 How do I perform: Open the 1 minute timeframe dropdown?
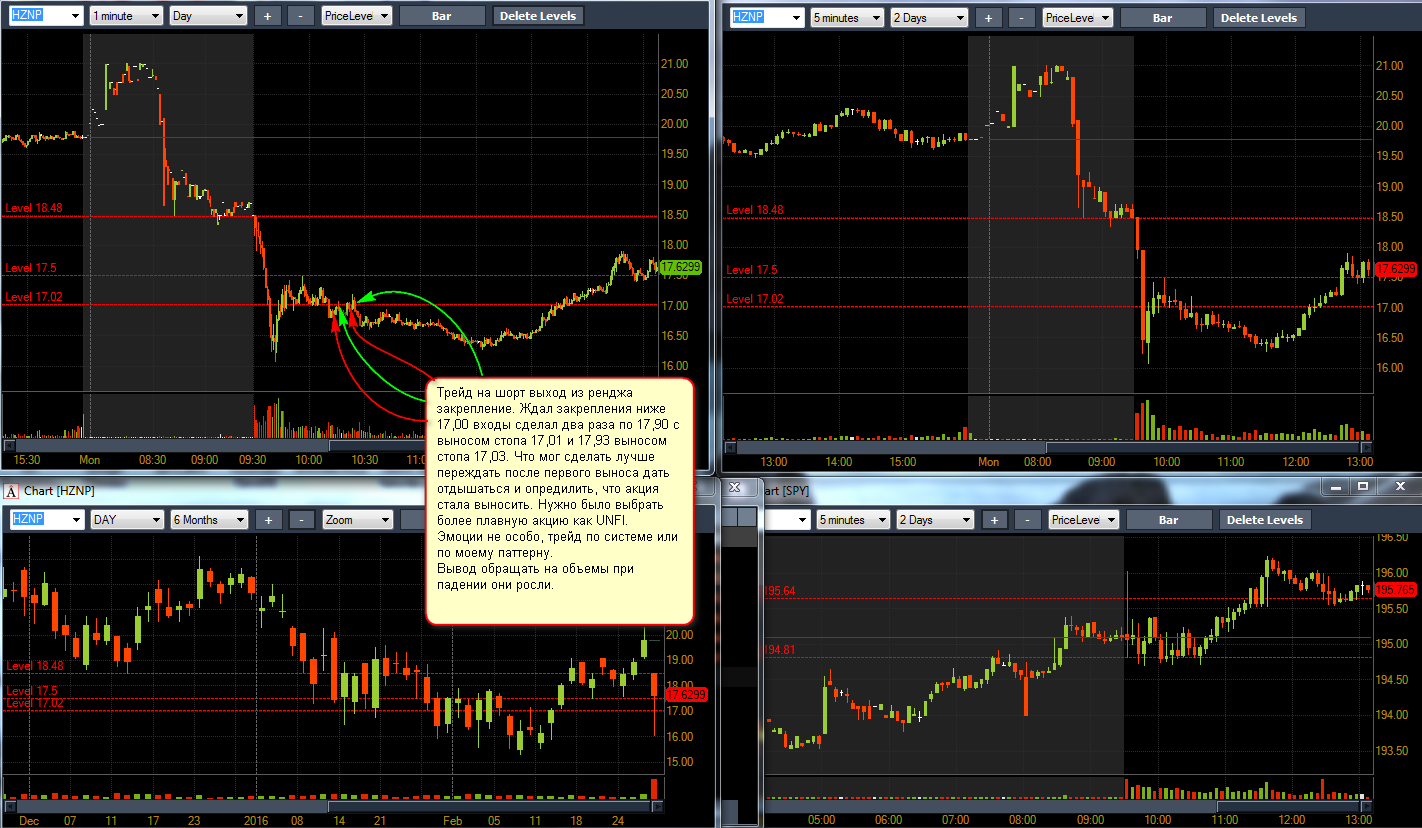[x=126, y=16]
